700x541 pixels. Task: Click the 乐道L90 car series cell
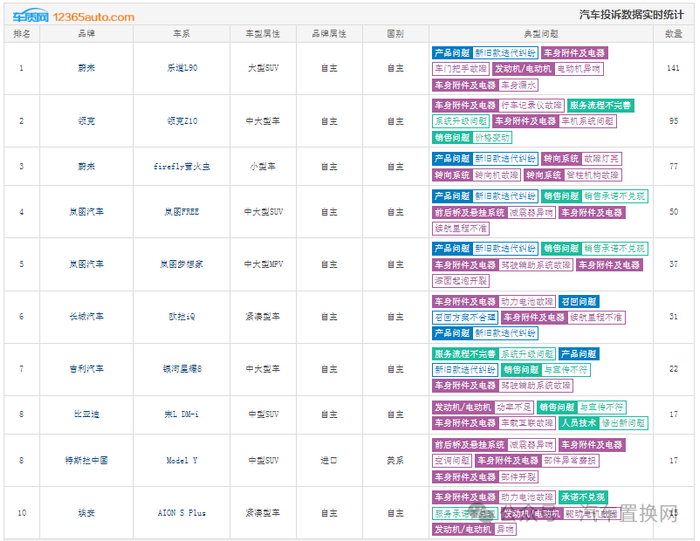(182, 68)
